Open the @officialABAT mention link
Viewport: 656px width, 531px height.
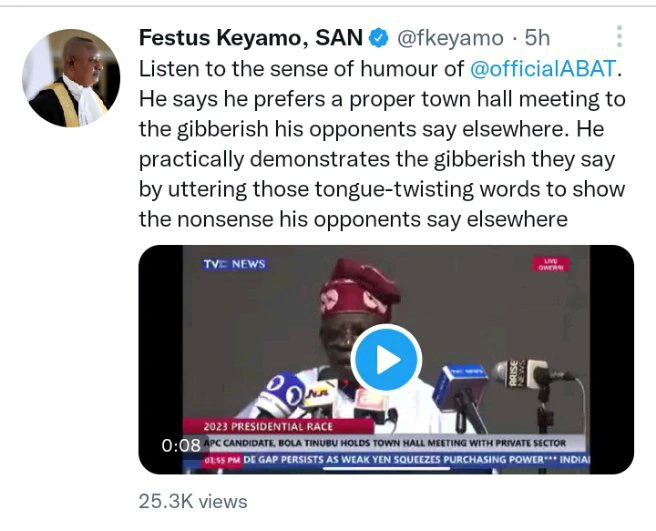[x=543, y=69]
